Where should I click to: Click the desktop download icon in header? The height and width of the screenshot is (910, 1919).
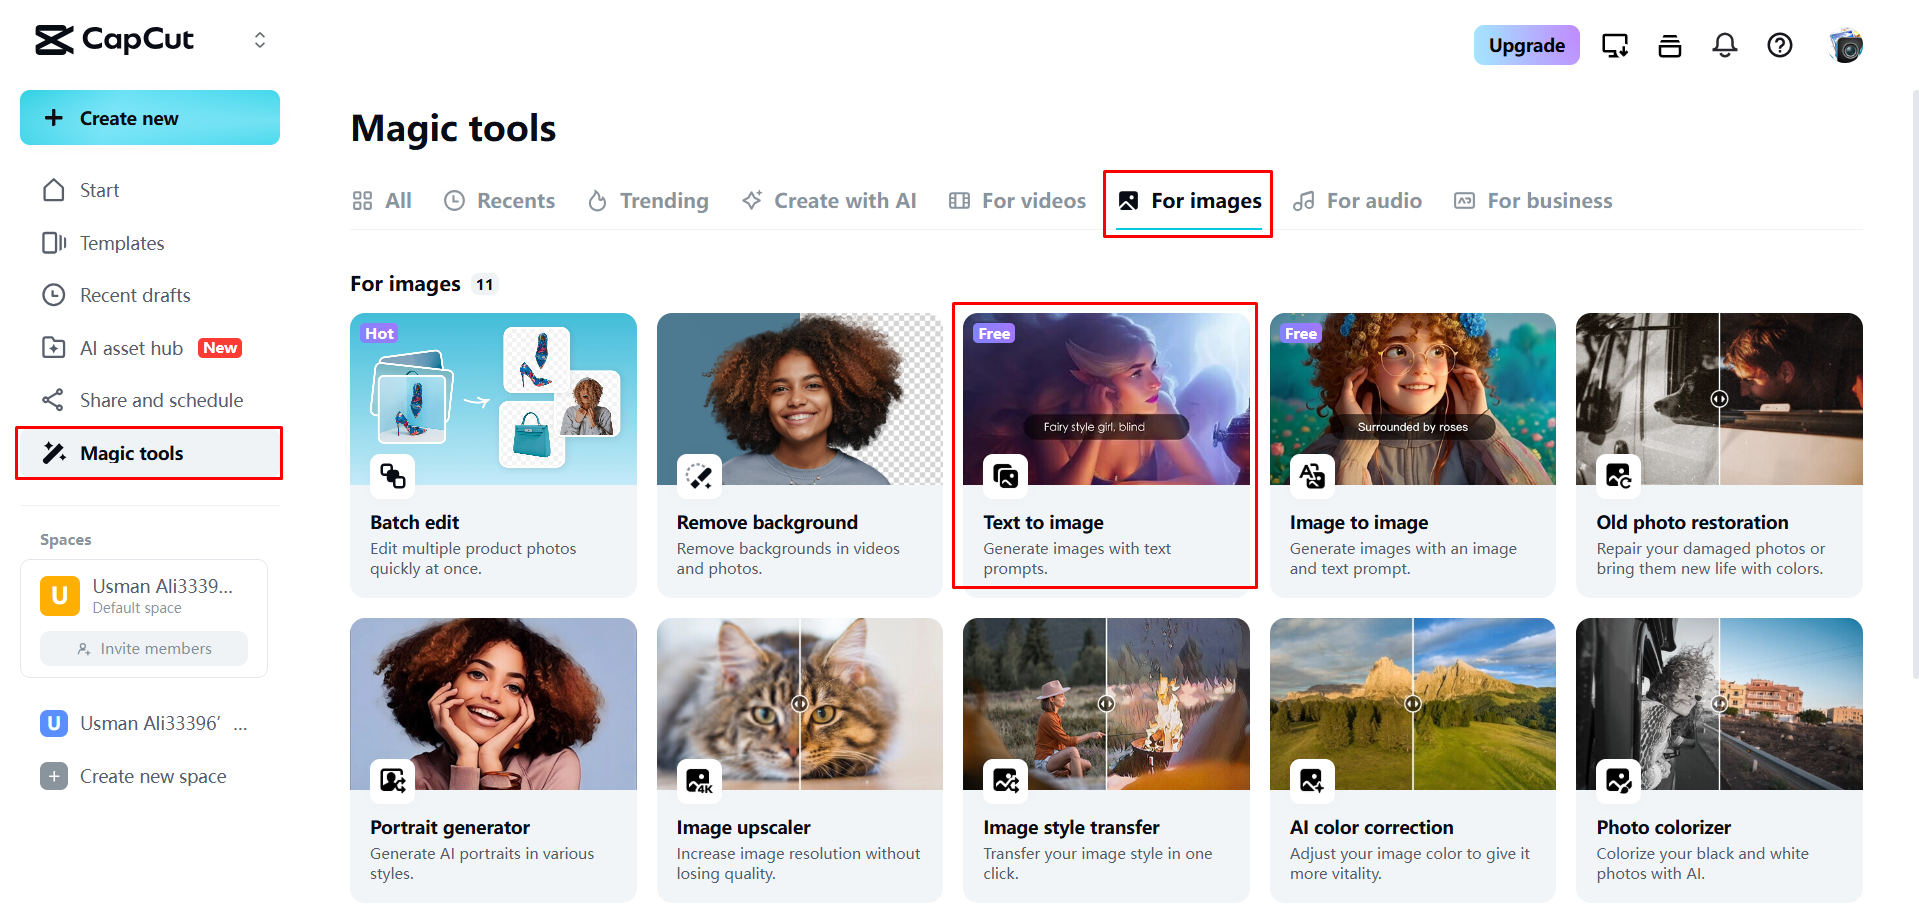click(1614, 45)
